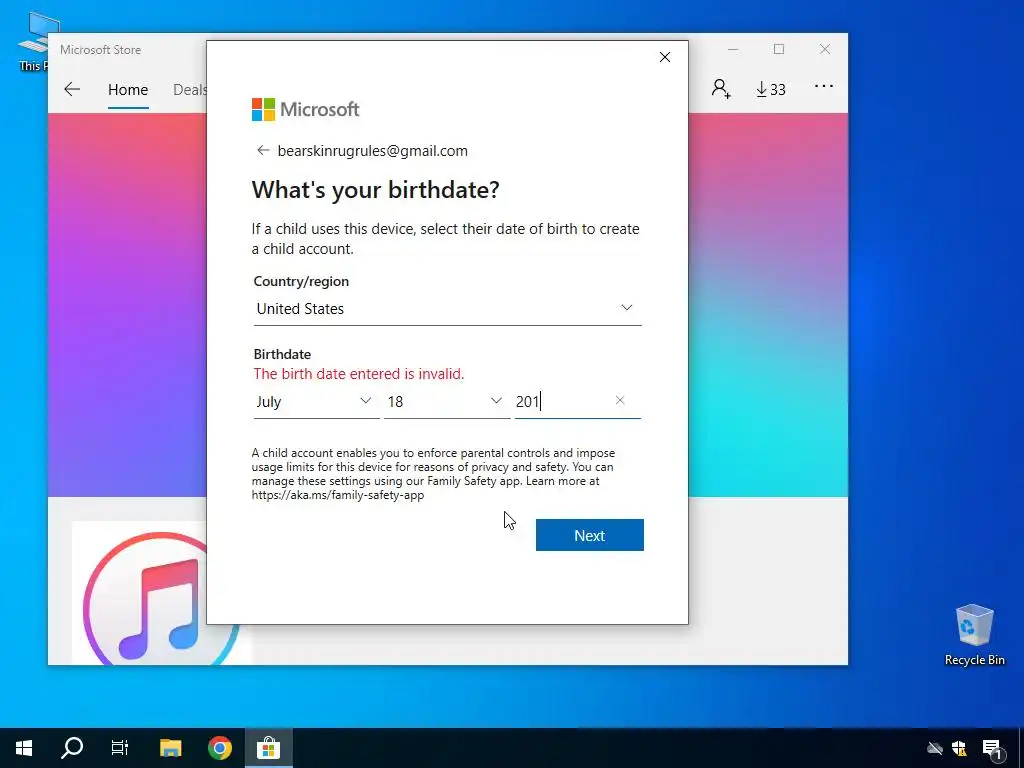Image resolution: width=1024 pixels, height=768 pixels.
Task: Click the Microsoft logo in dialog
Action: coord(306,109)
